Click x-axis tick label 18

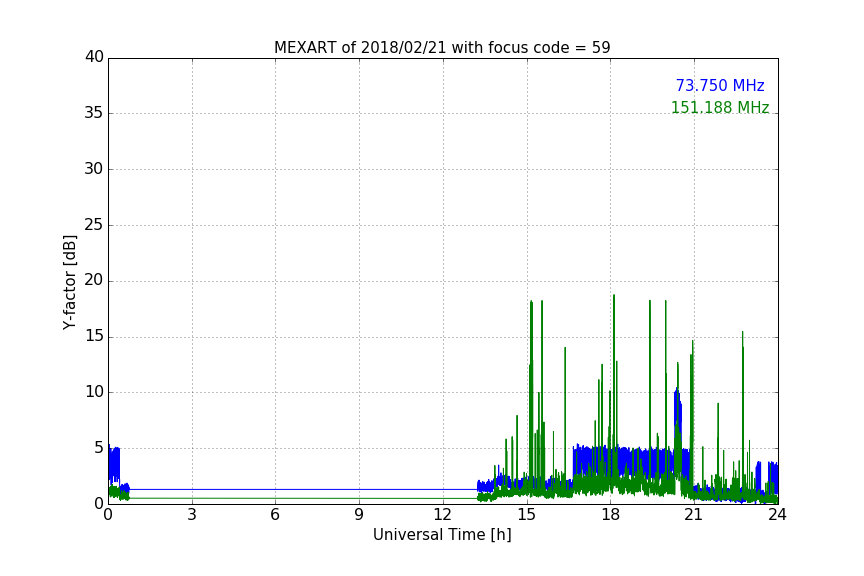(x=610, y=515)
